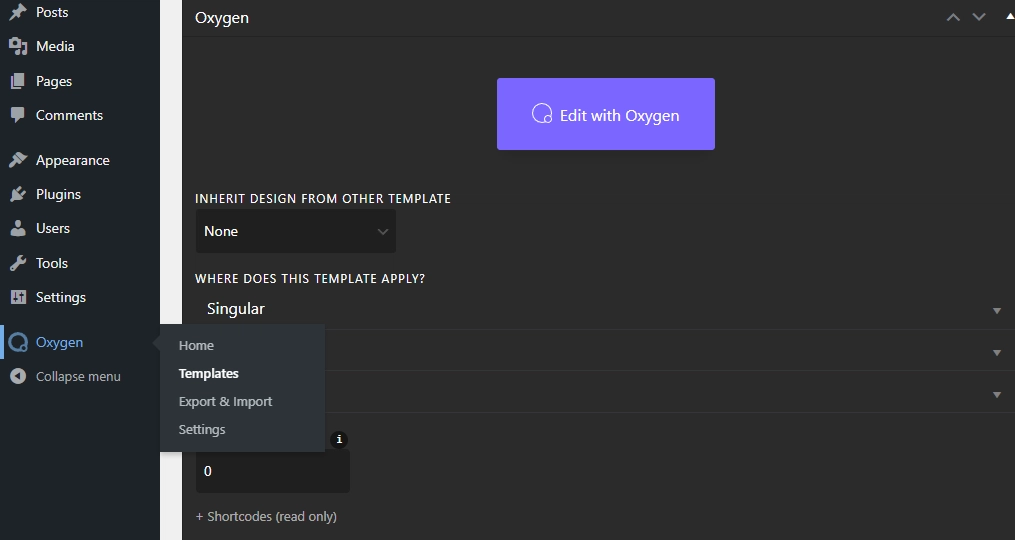Expand the second collapsed section below Singular
The image size is (1015, 540).
pos(997,353)
